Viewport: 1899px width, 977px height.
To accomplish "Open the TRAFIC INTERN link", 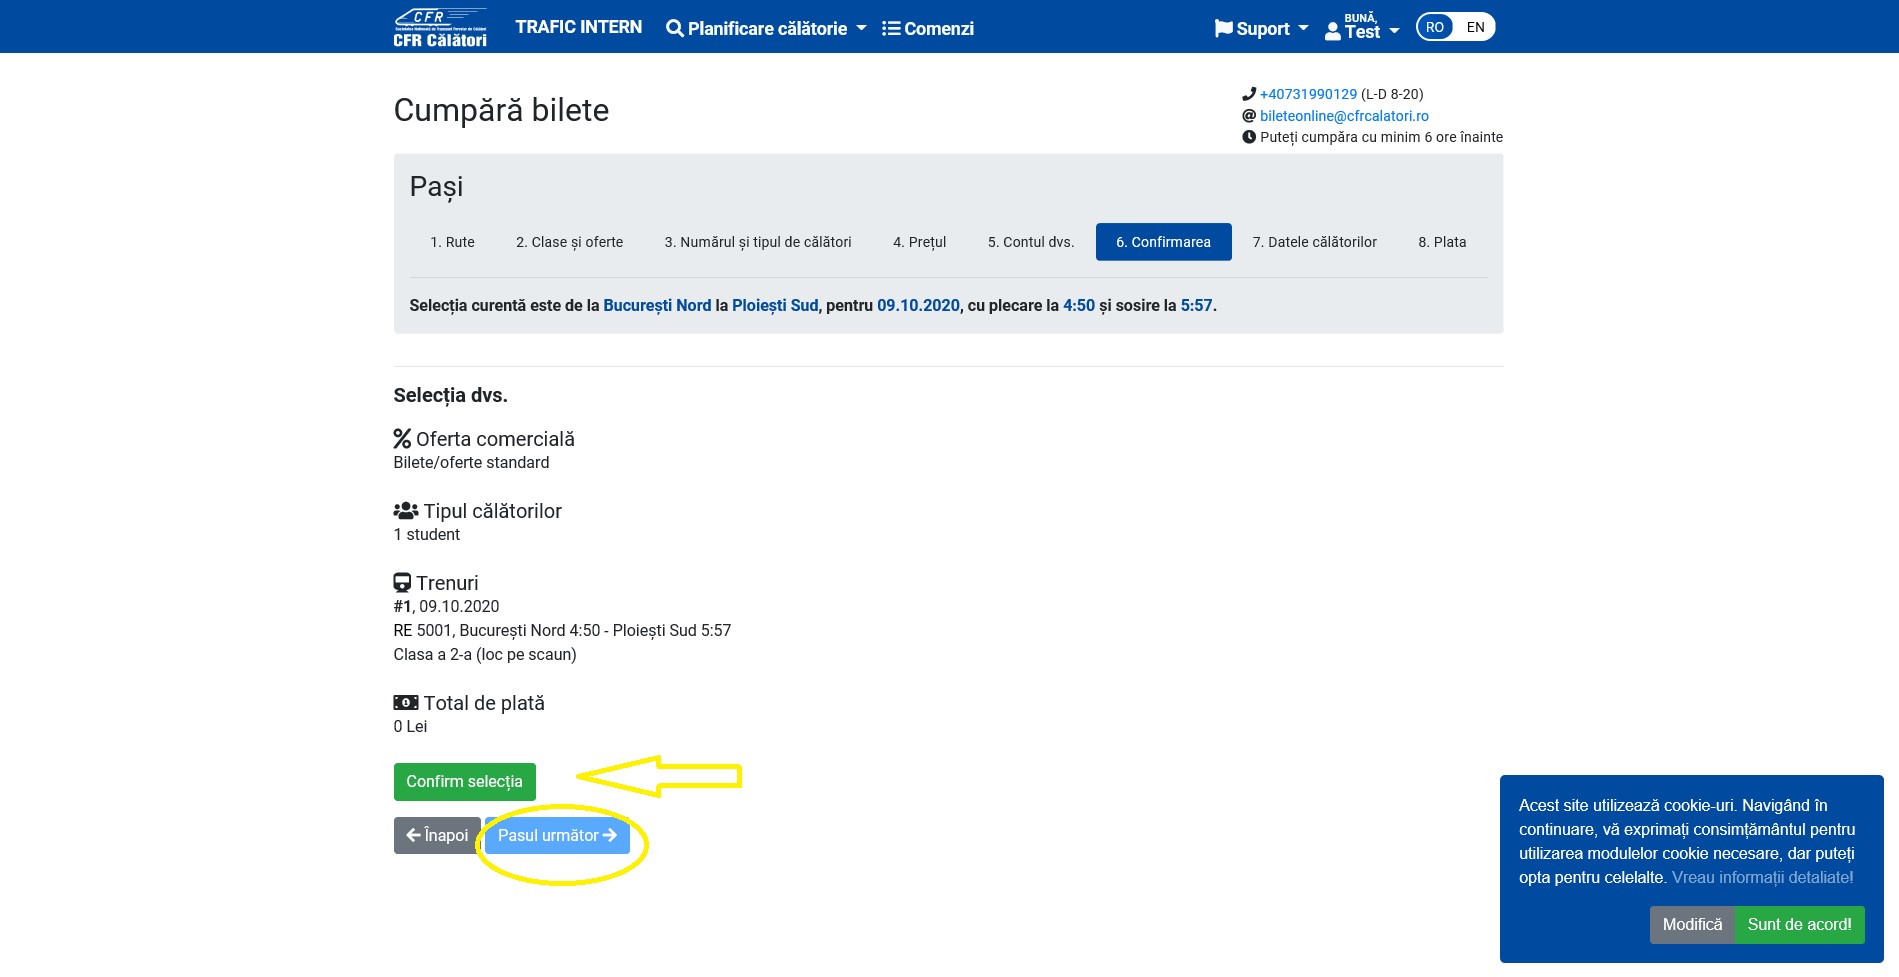I will click(x=579, y=27).
